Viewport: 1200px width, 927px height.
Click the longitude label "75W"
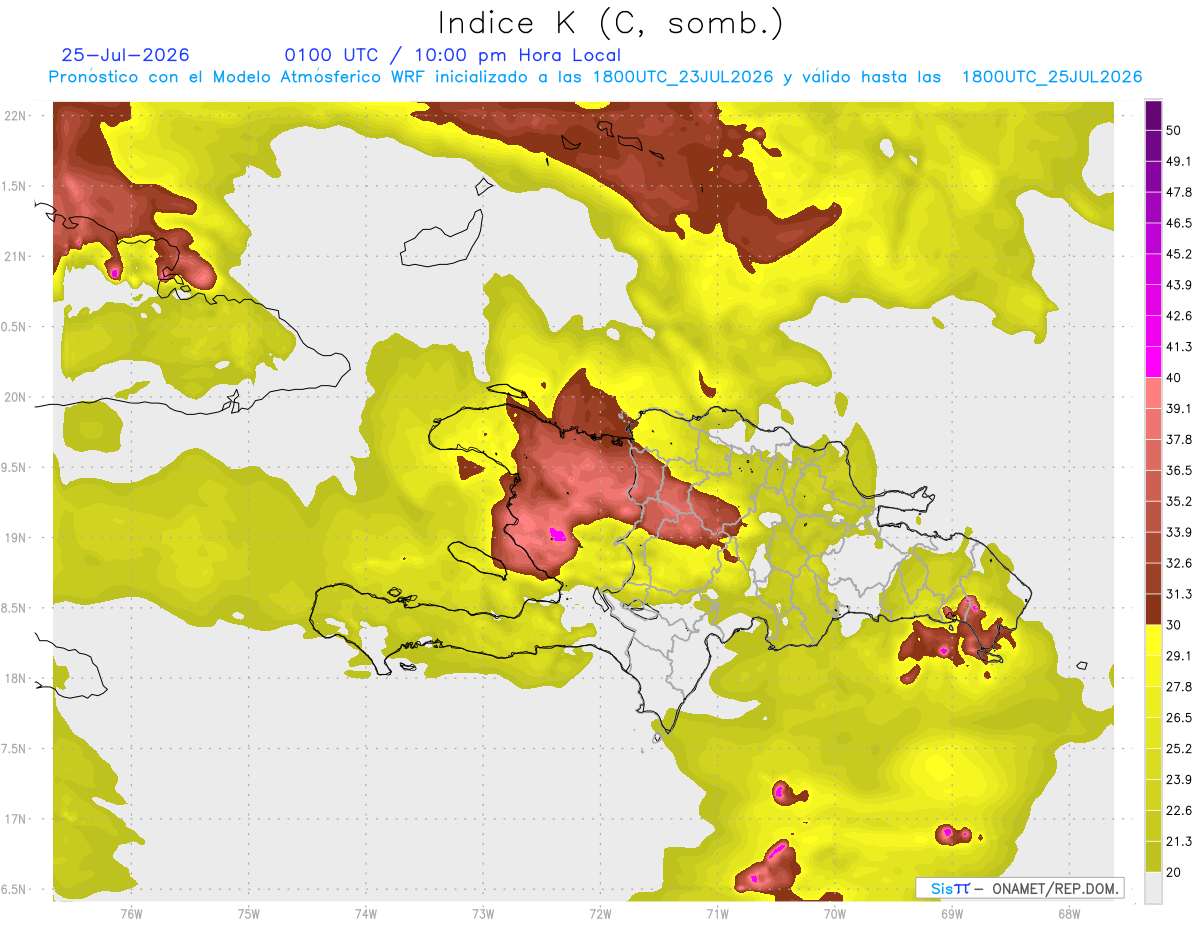click(x=248, y=914)
